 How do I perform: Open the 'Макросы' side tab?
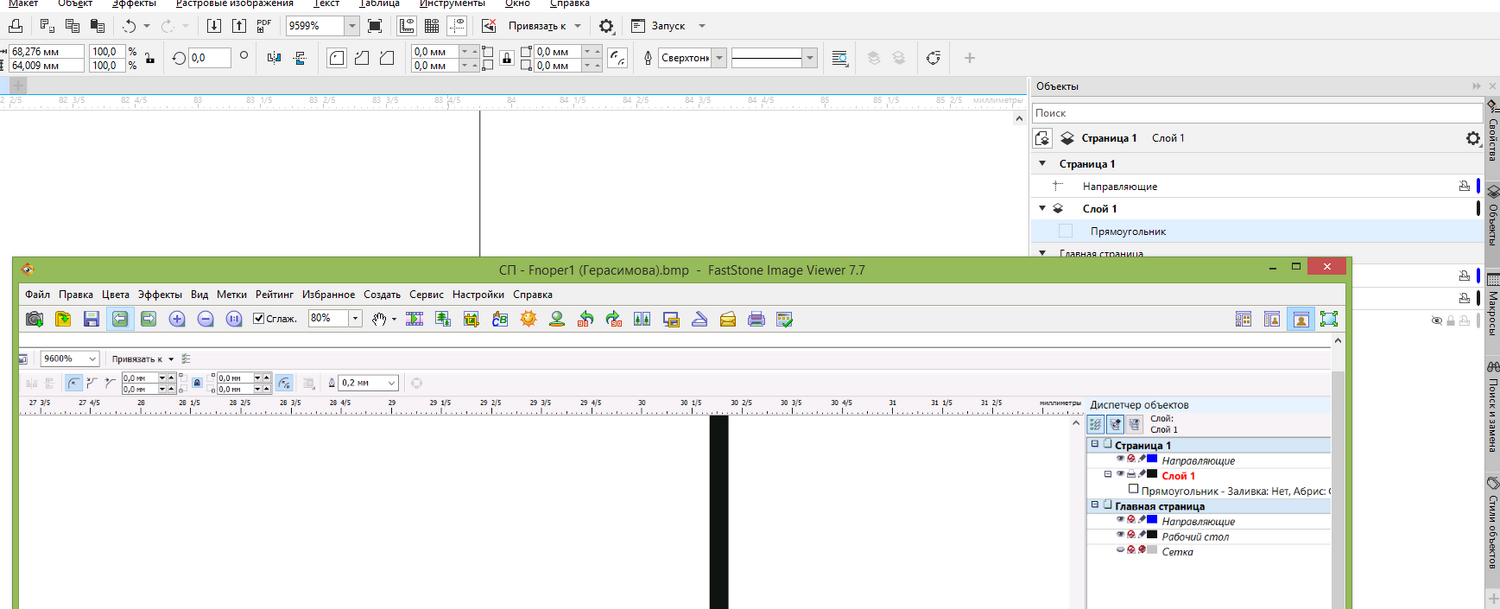tap(1492, 306)
